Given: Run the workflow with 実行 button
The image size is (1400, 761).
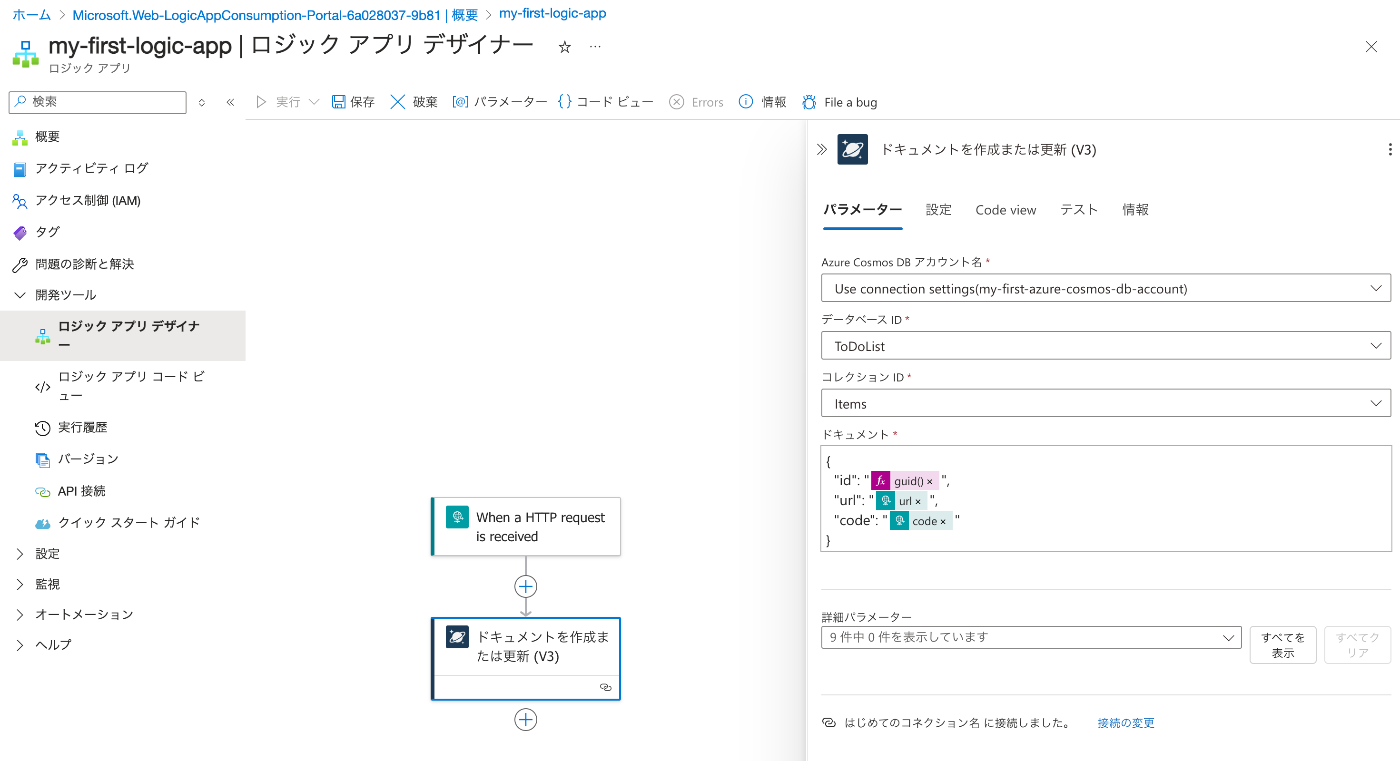Looking at the screenshot, I should 278,102.
